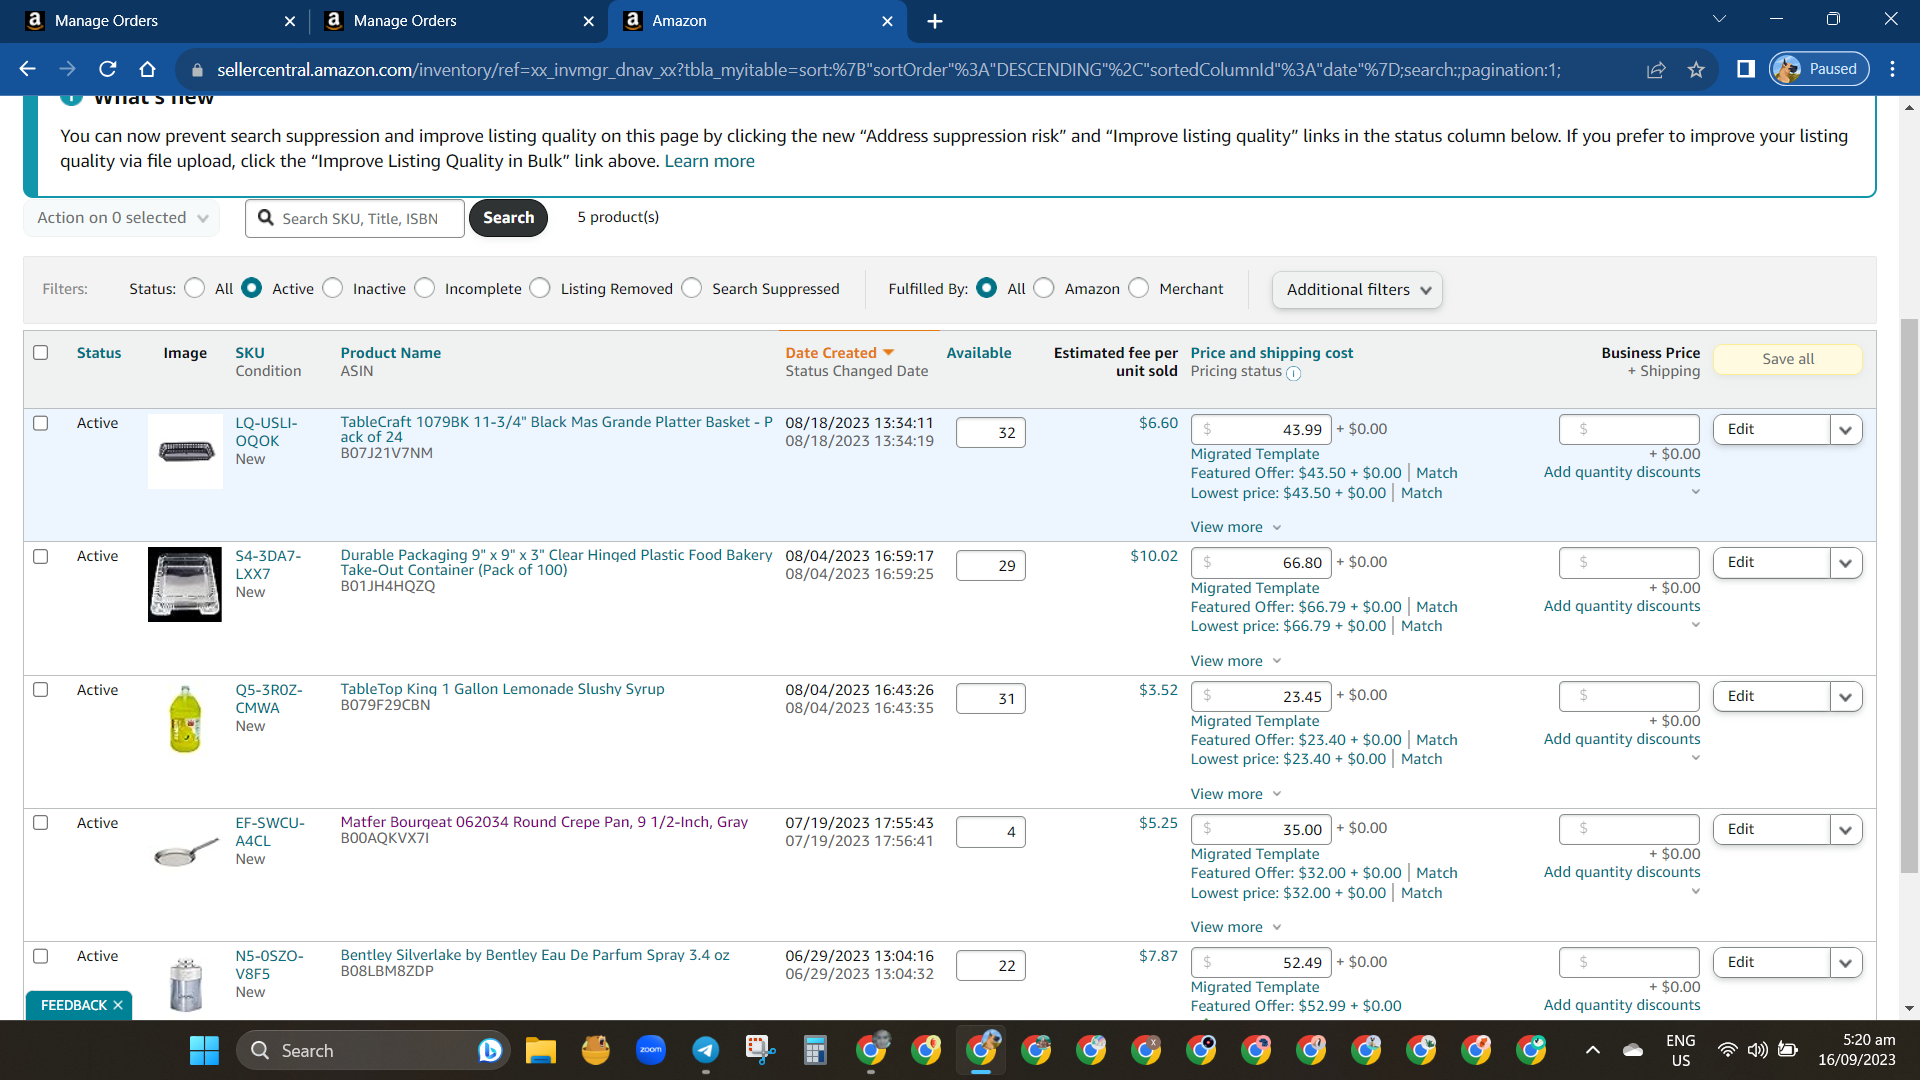
Task: Select the Matfer Bourgeat Crepe Pan checkbox
Action: [x=41, y=823]
